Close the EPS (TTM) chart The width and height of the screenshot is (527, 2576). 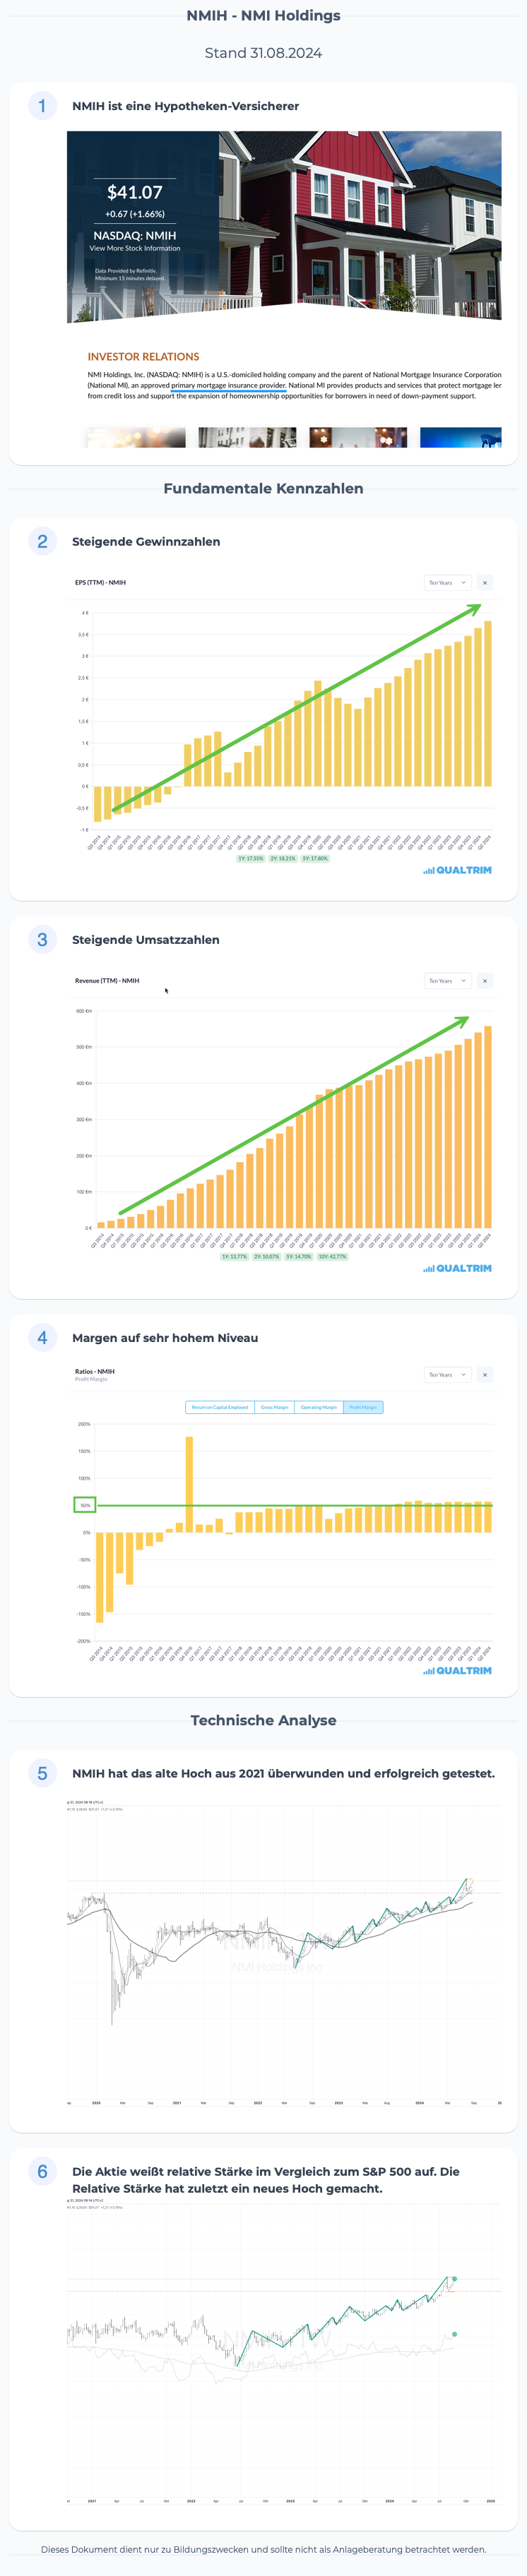click(485, 583)
